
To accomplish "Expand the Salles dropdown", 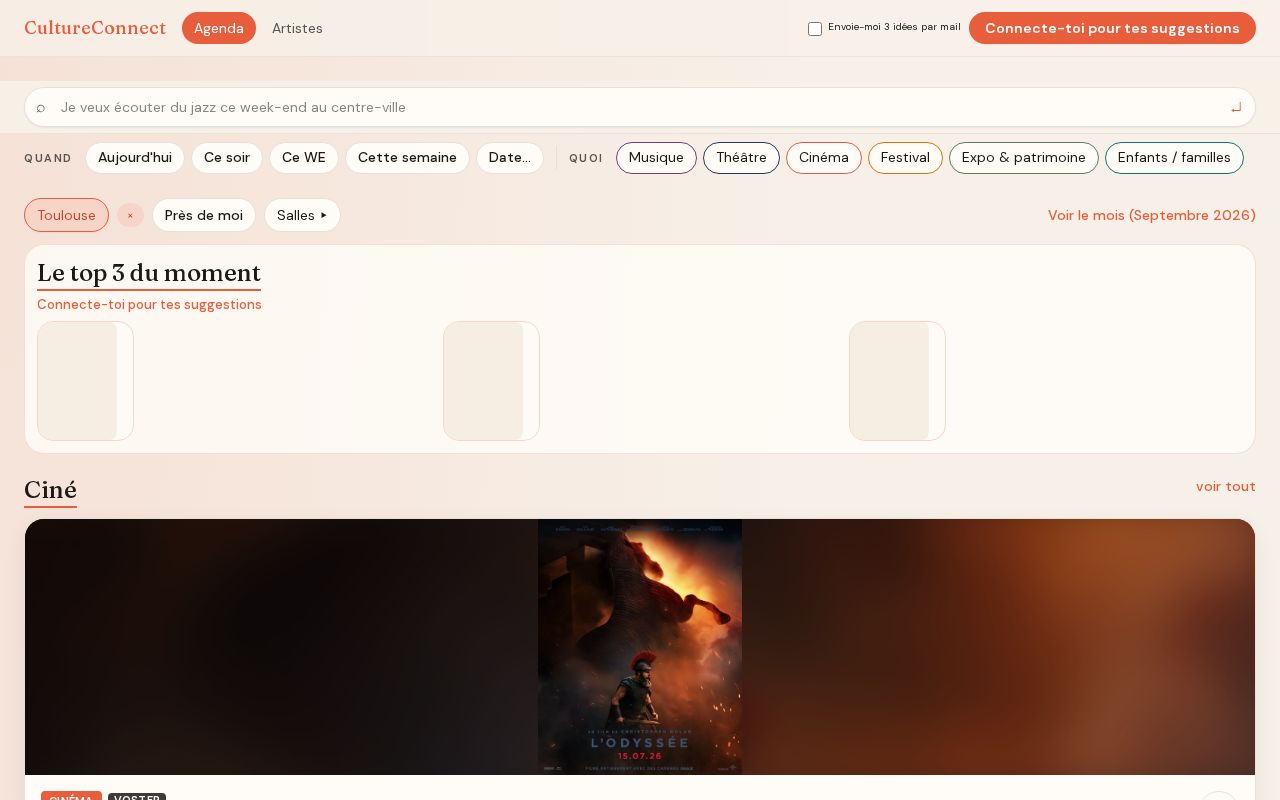I will (302, 215).
